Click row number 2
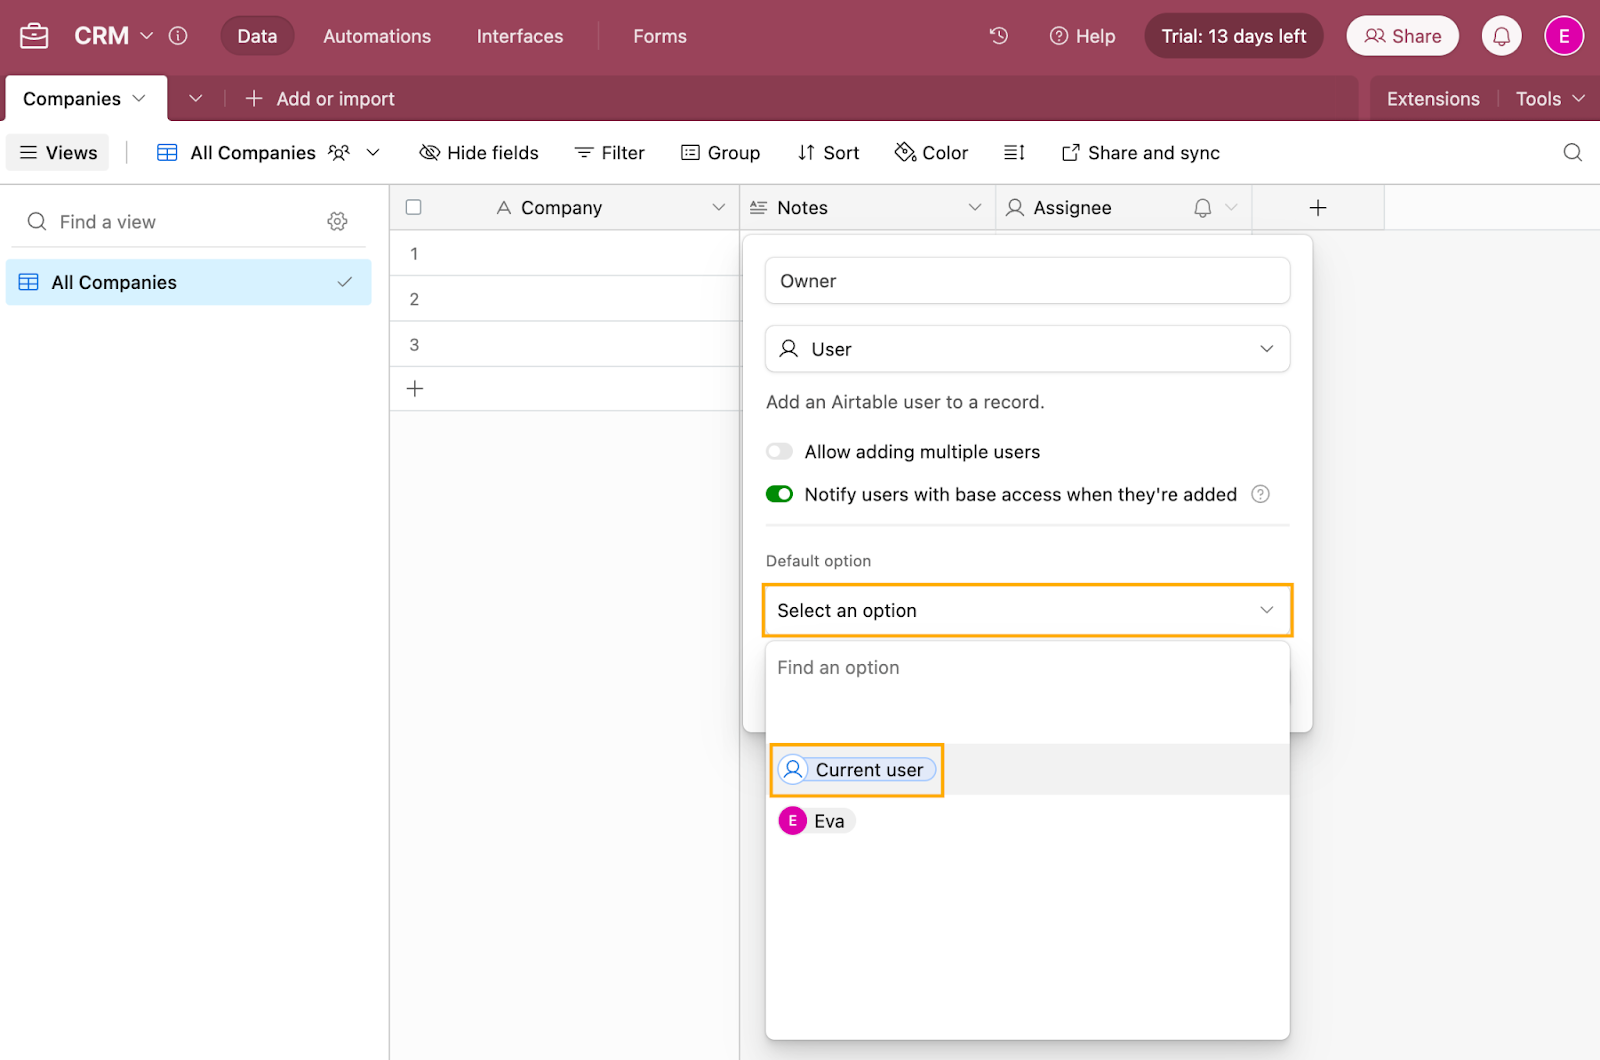This screenshot has height=1060, width=1600. pos(414,299)
